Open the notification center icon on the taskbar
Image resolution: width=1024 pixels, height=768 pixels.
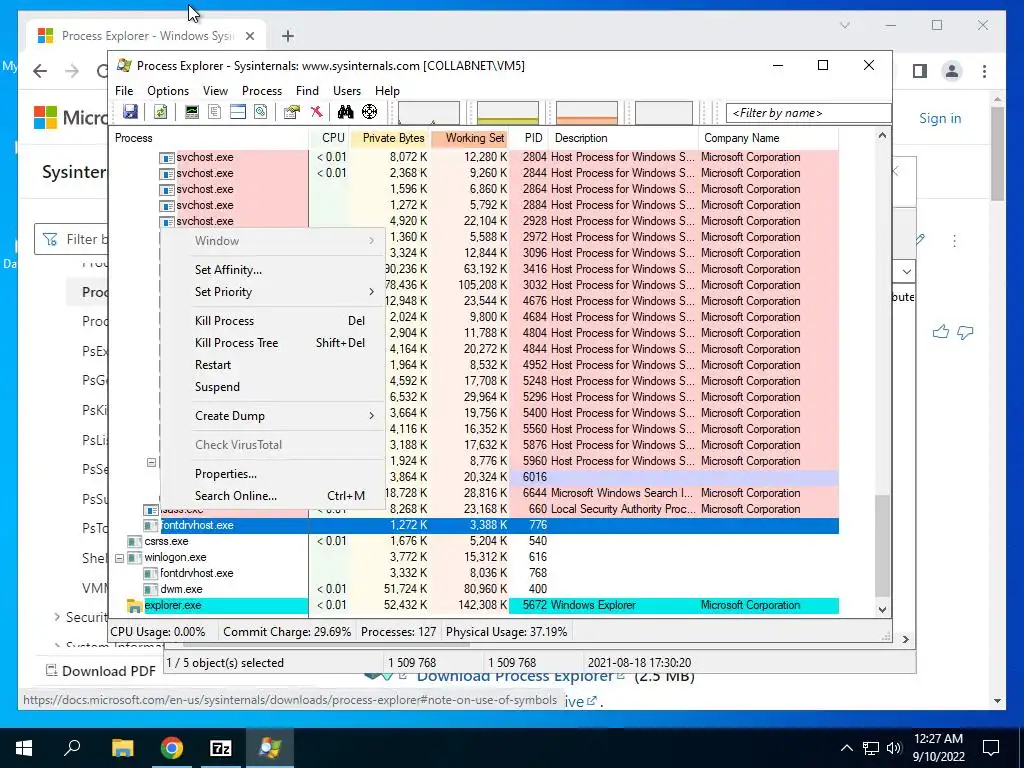[991, 748]
